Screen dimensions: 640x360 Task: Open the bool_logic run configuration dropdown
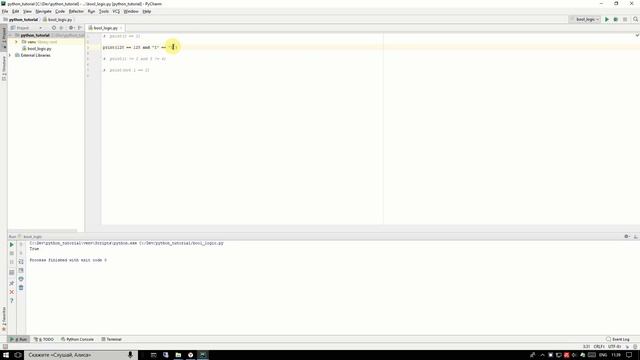pos(585,19)
